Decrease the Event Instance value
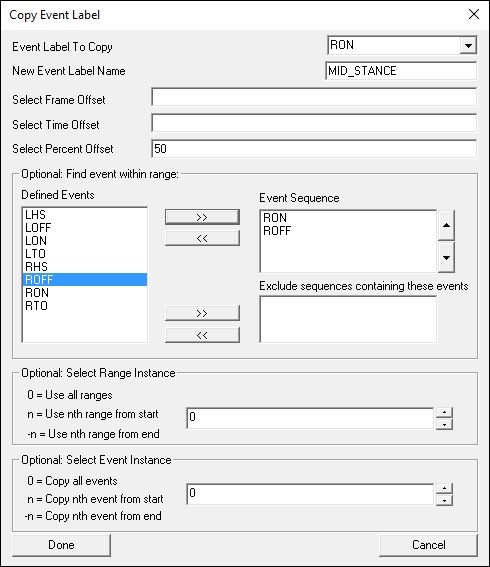The image size is (490, 567). 444,500
